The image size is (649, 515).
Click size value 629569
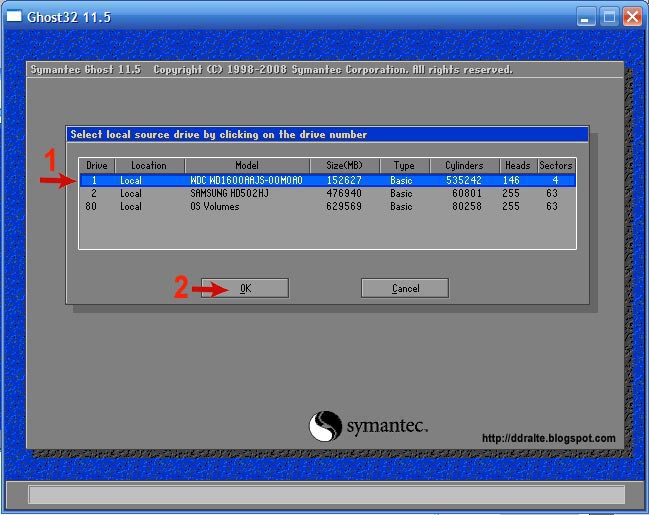pyautogui.click(x=344, y=206)
